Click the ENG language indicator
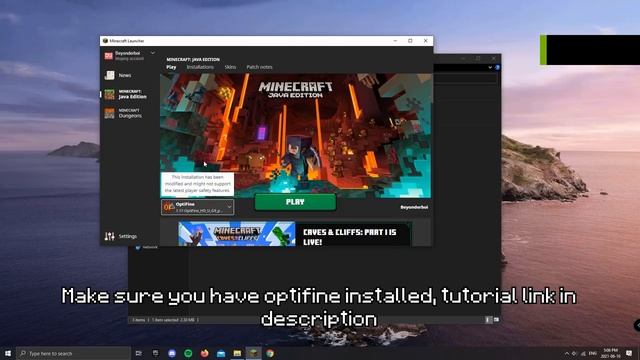Viewport: 640px width, 360px height. coord(593,353)
